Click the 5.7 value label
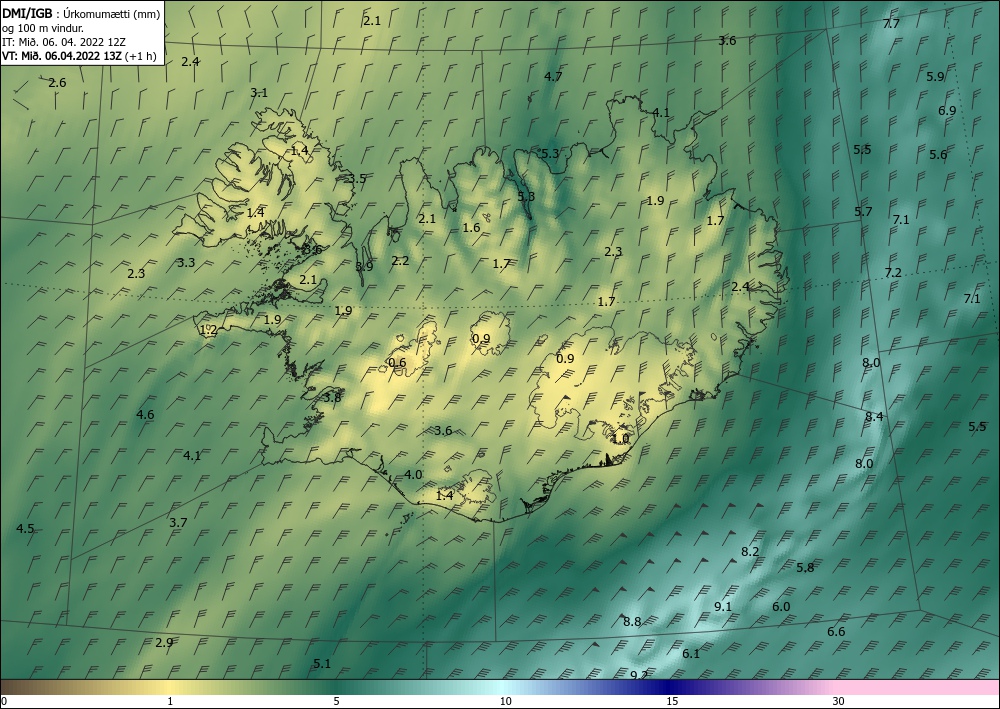1000x709 pixels. [863, 212]
